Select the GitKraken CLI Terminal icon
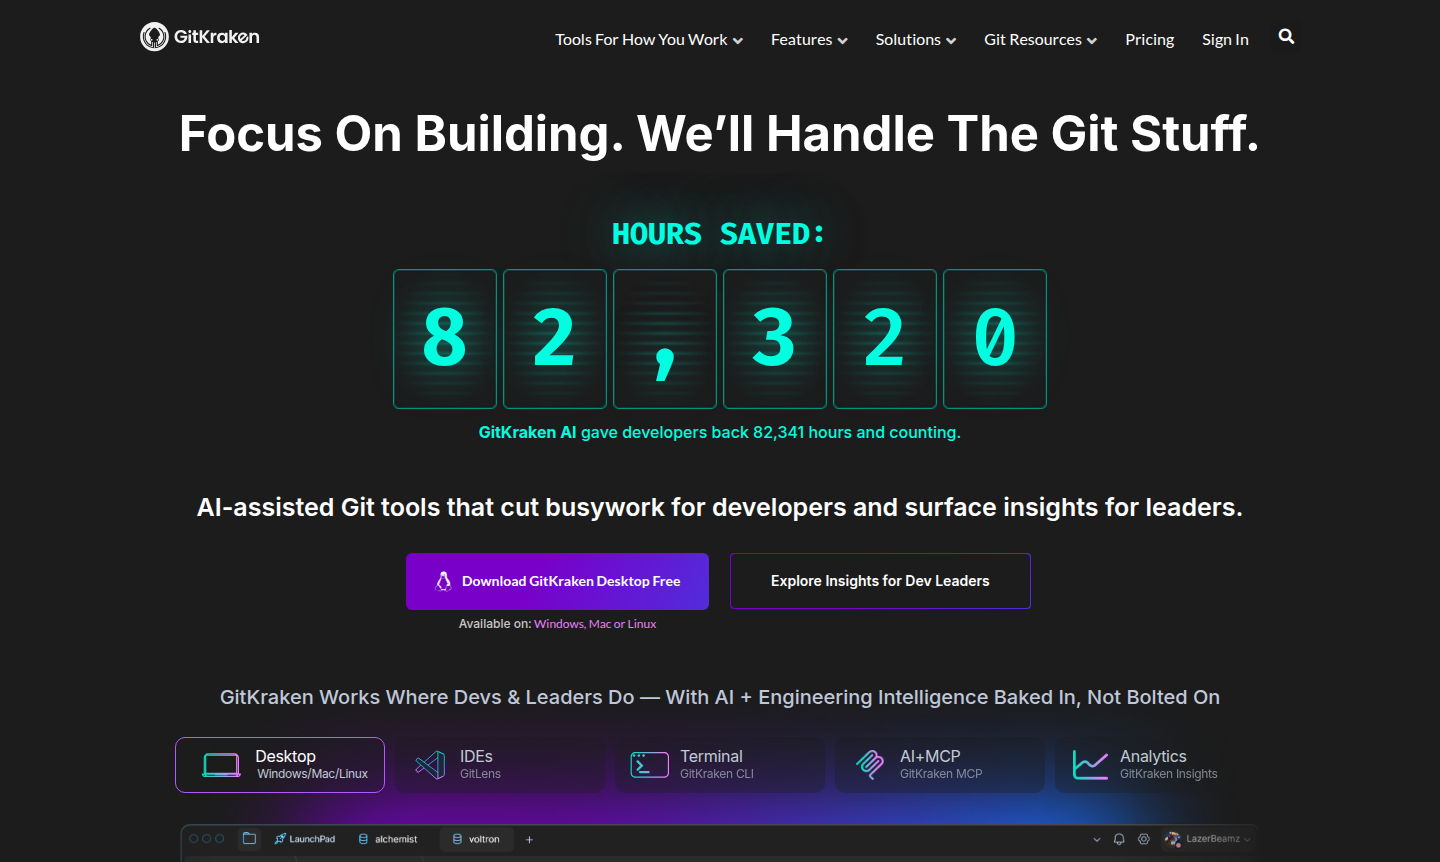This screenshot has width=1440, height=862. point(649,763)
